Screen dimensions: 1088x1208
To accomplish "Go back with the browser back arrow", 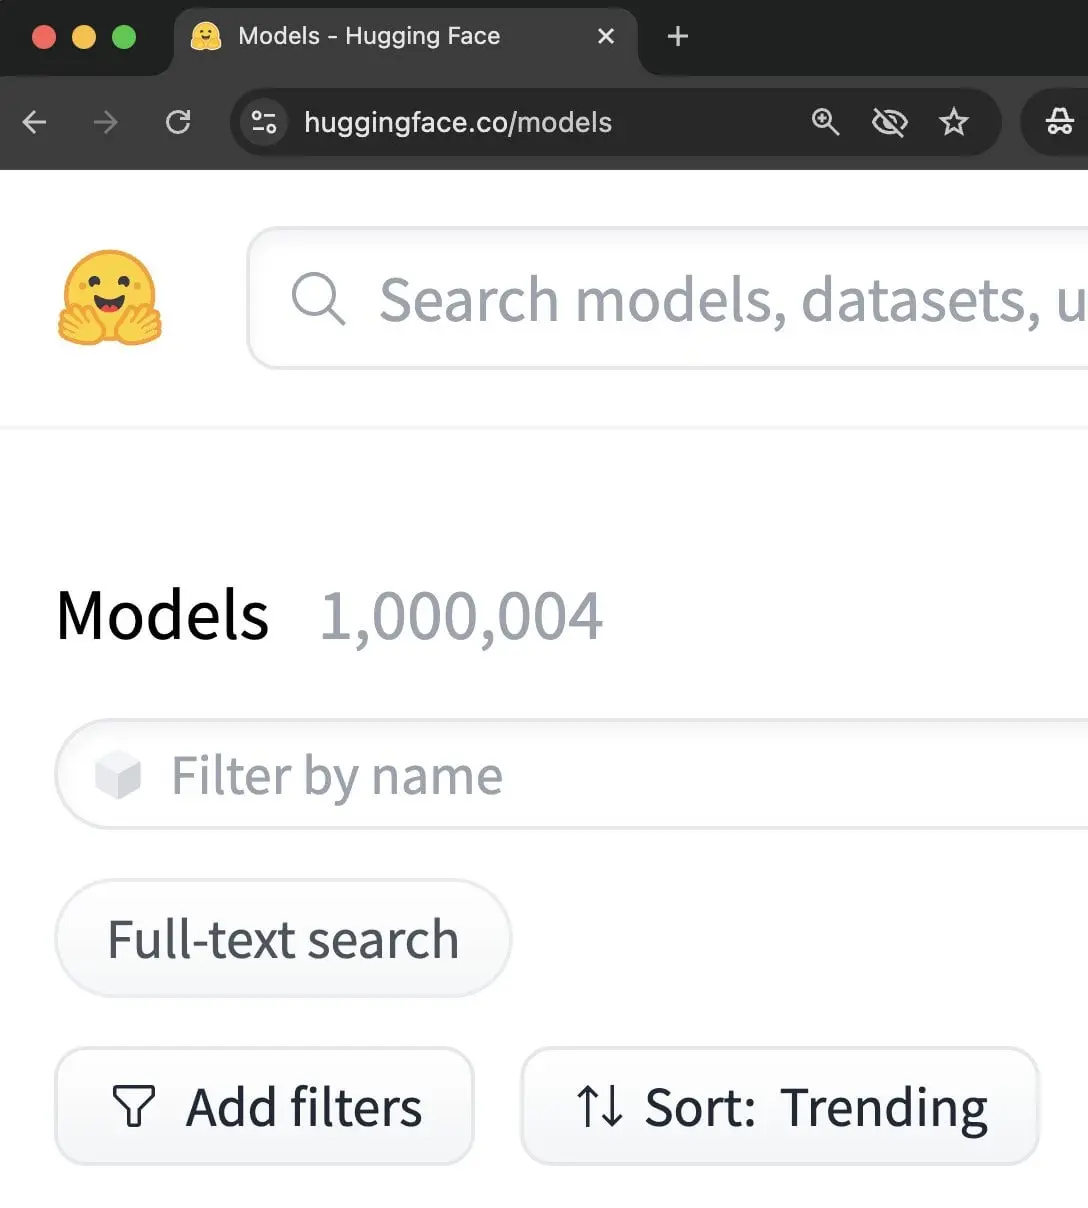I will [35, 122].
